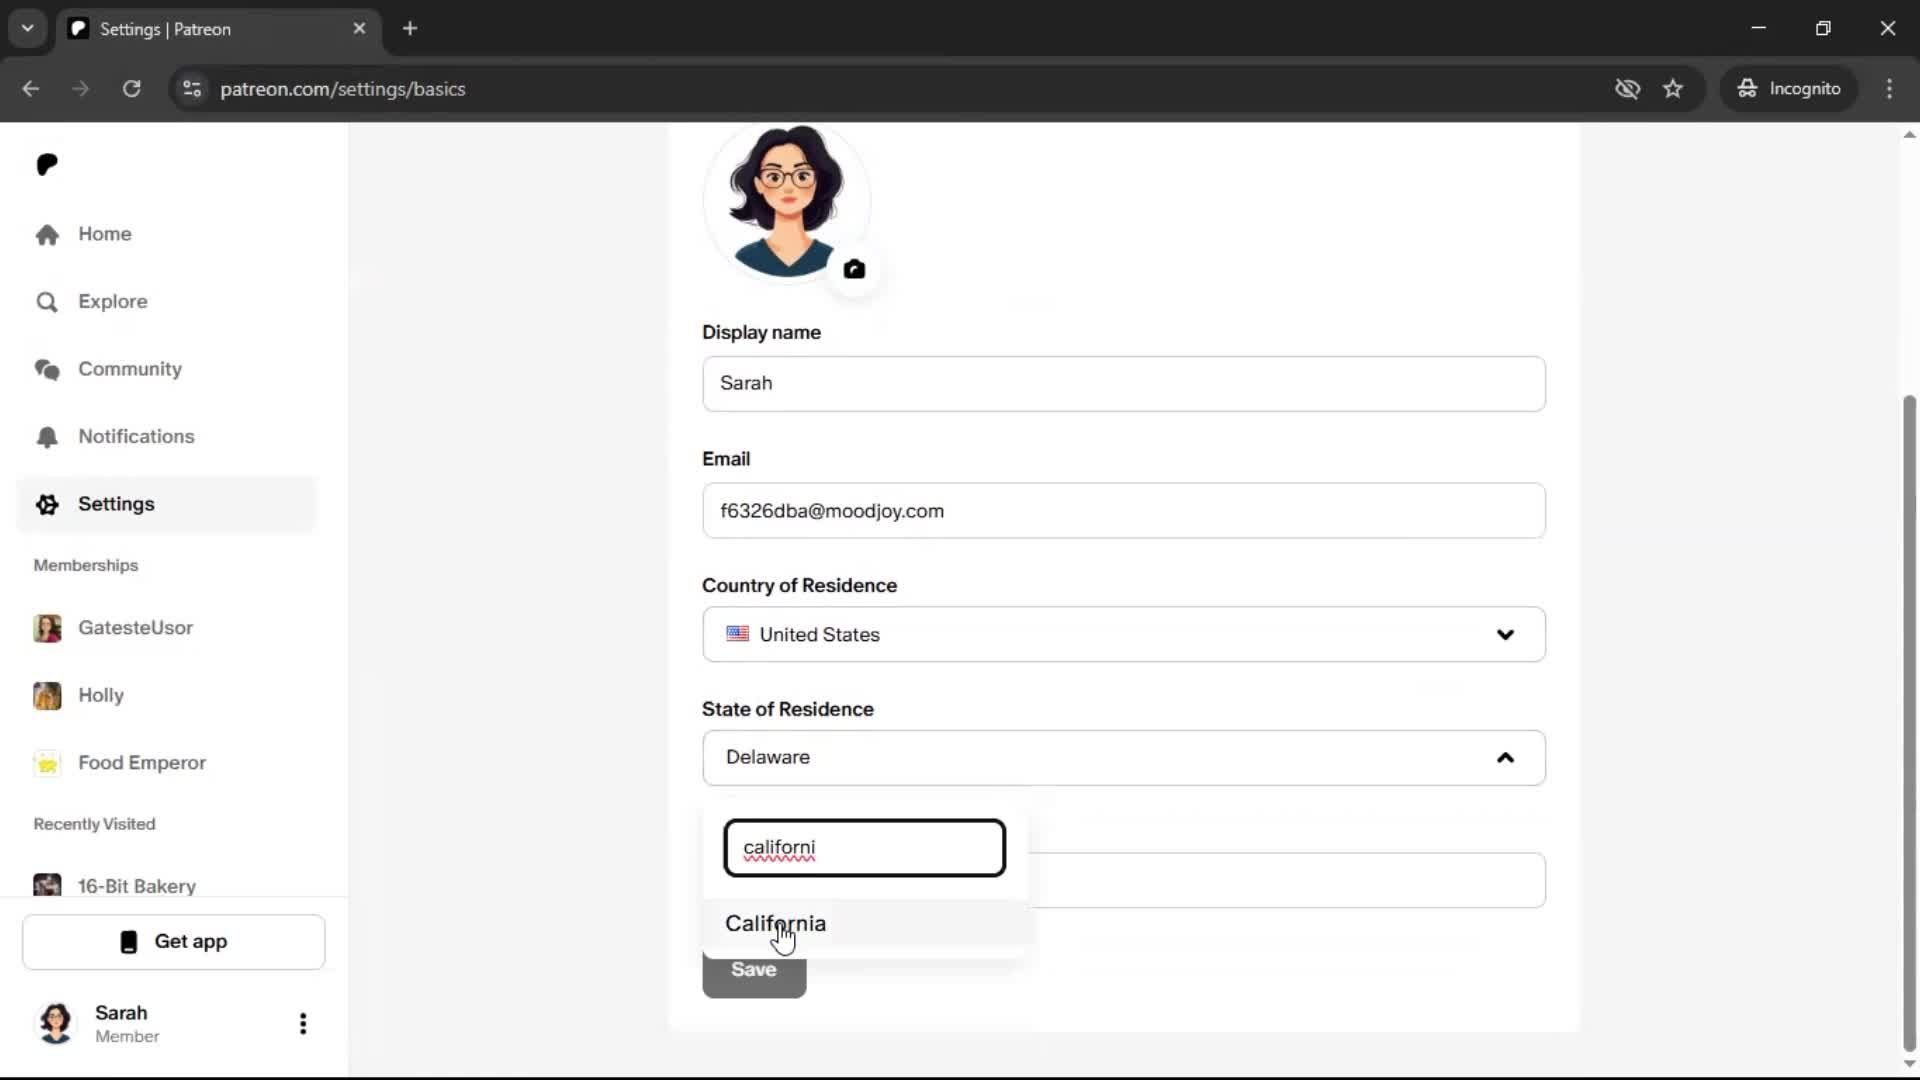Click the scrollbar down arrow
The height and width of the screenshot is (1080, 1920).
[x=1909, y=1065]
